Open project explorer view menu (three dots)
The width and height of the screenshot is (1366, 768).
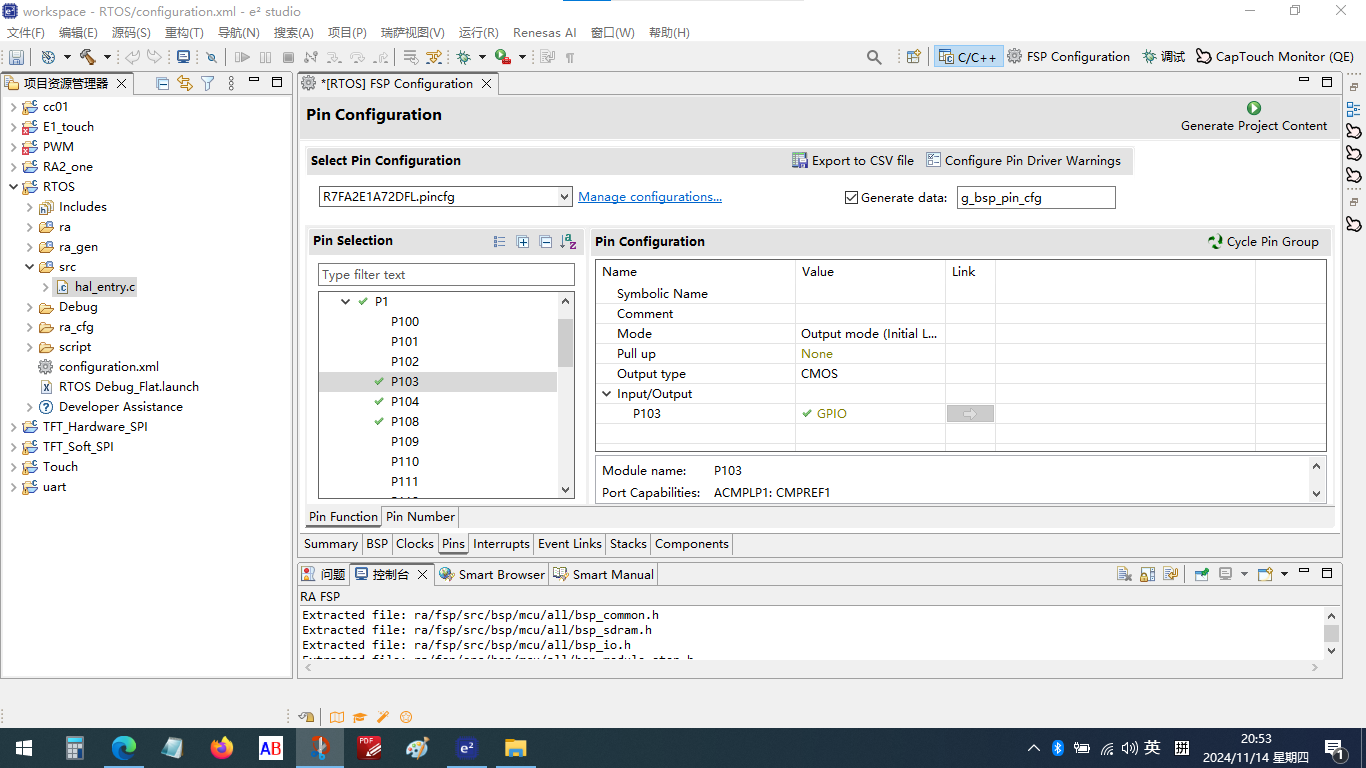click(x=231, y=83)
